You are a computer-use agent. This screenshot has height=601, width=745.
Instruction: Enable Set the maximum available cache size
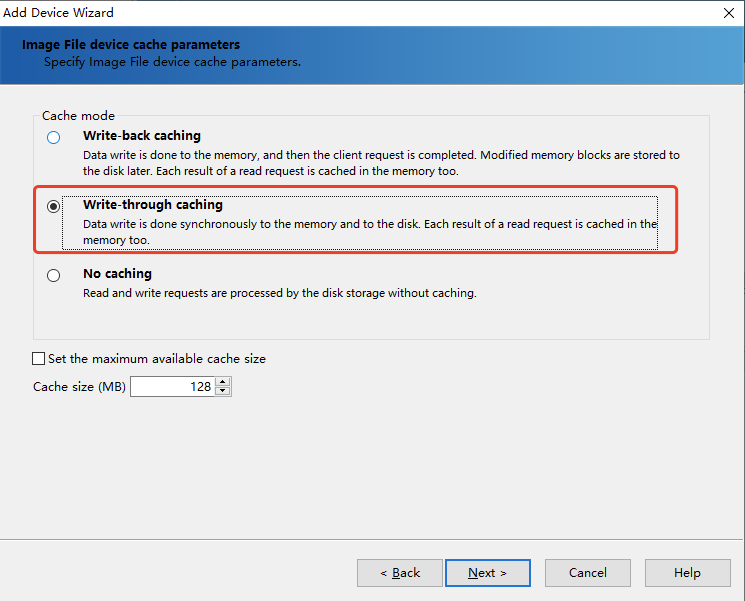coord(38,358)
